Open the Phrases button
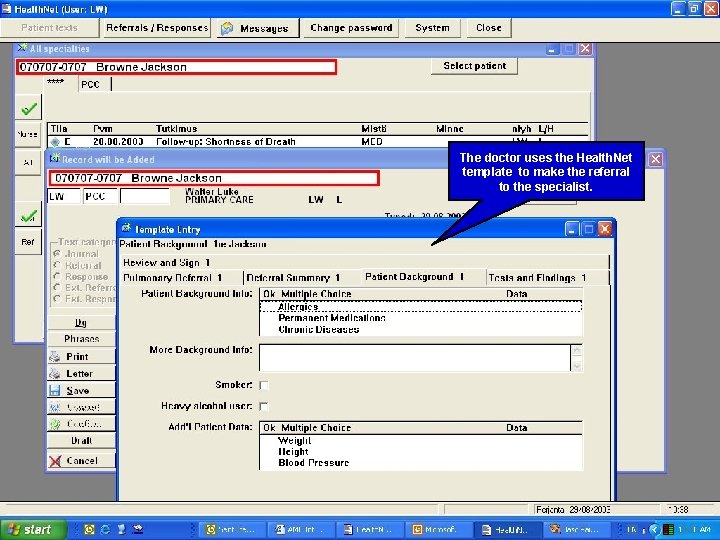The height and width of the screenshot is (540, 720). tap(81, 339)
